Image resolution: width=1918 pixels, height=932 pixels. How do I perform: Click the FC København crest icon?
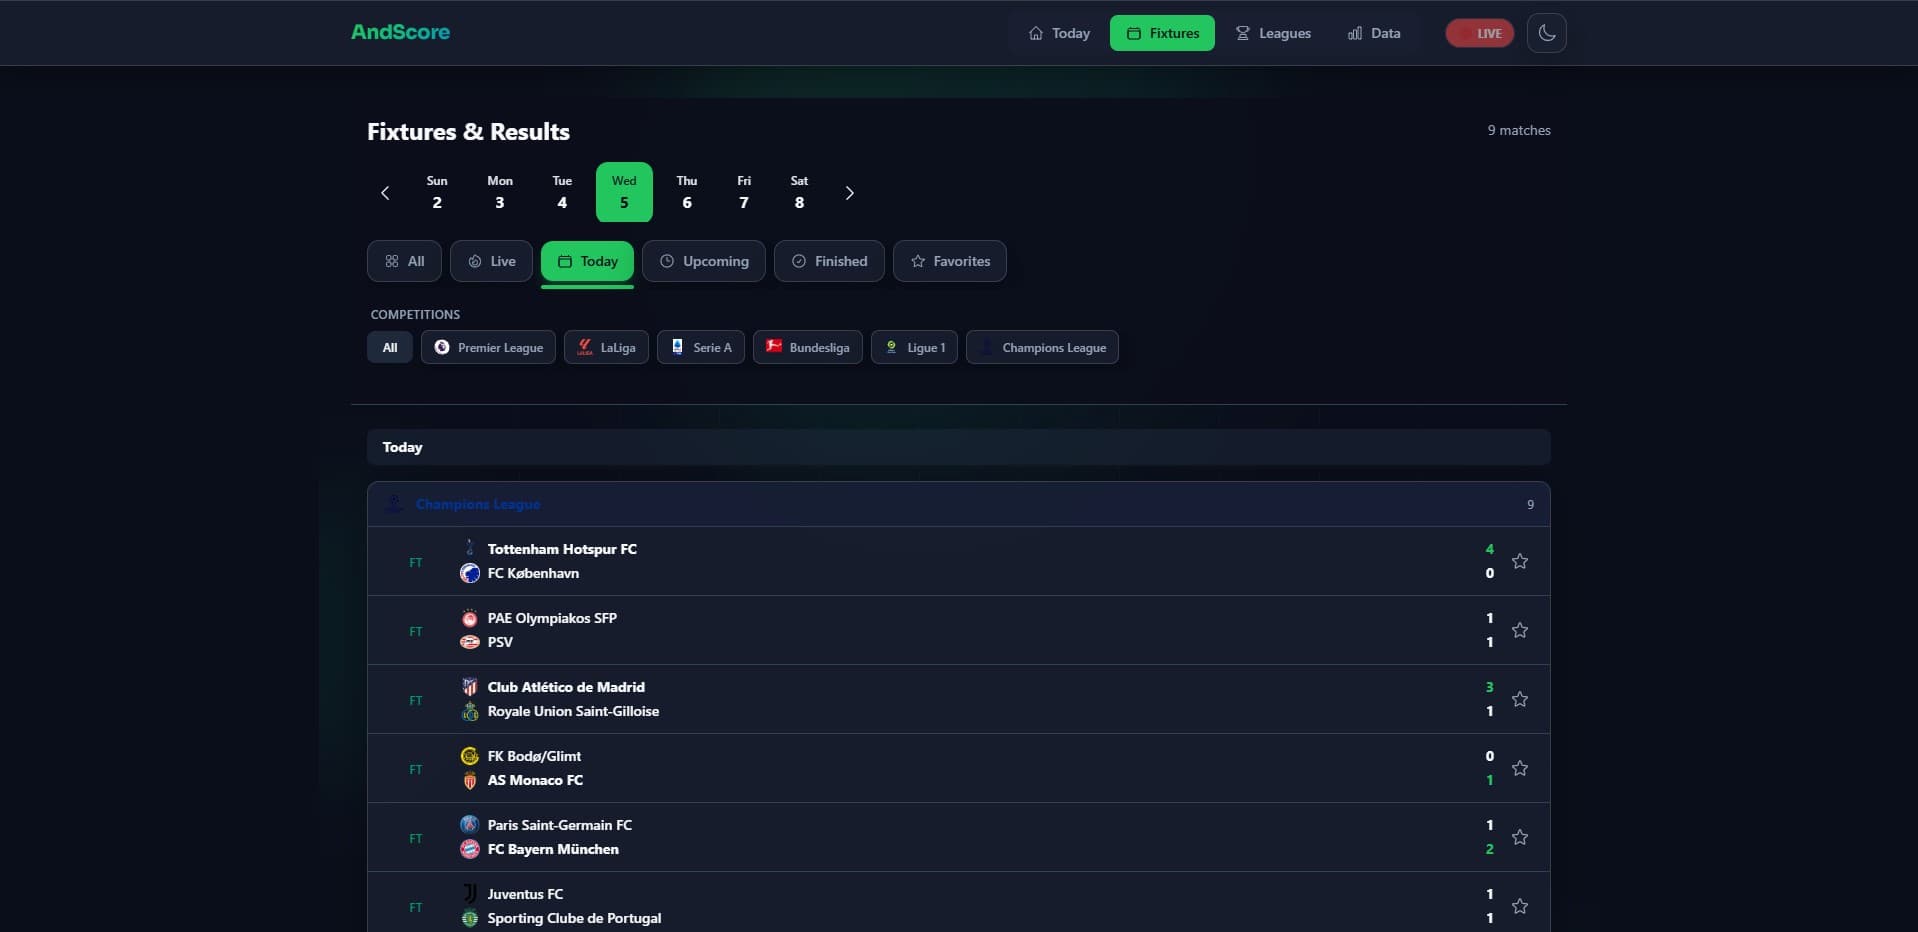[469, 573]
